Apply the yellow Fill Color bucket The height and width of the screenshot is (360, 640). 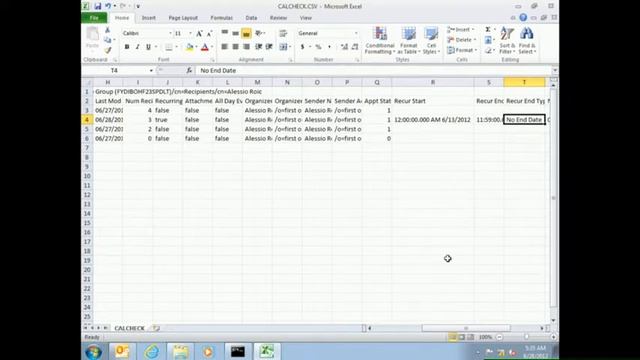[x=189, y=47]
